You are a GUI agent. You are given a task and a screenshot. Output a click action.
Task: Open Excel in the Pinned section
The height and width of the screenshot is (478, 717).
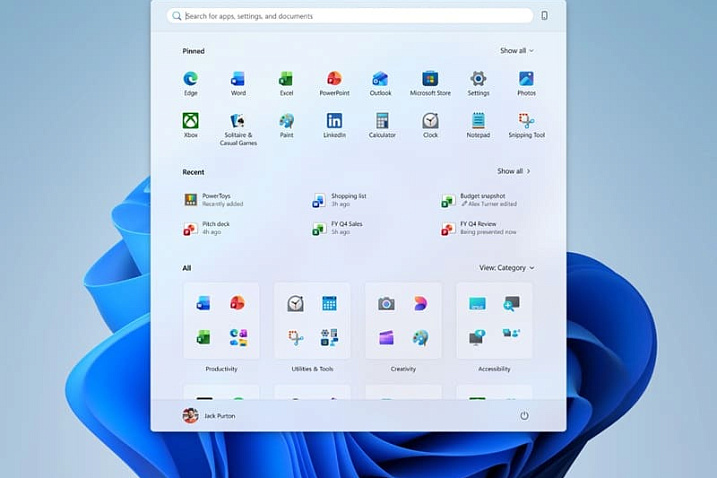[286, 83]
